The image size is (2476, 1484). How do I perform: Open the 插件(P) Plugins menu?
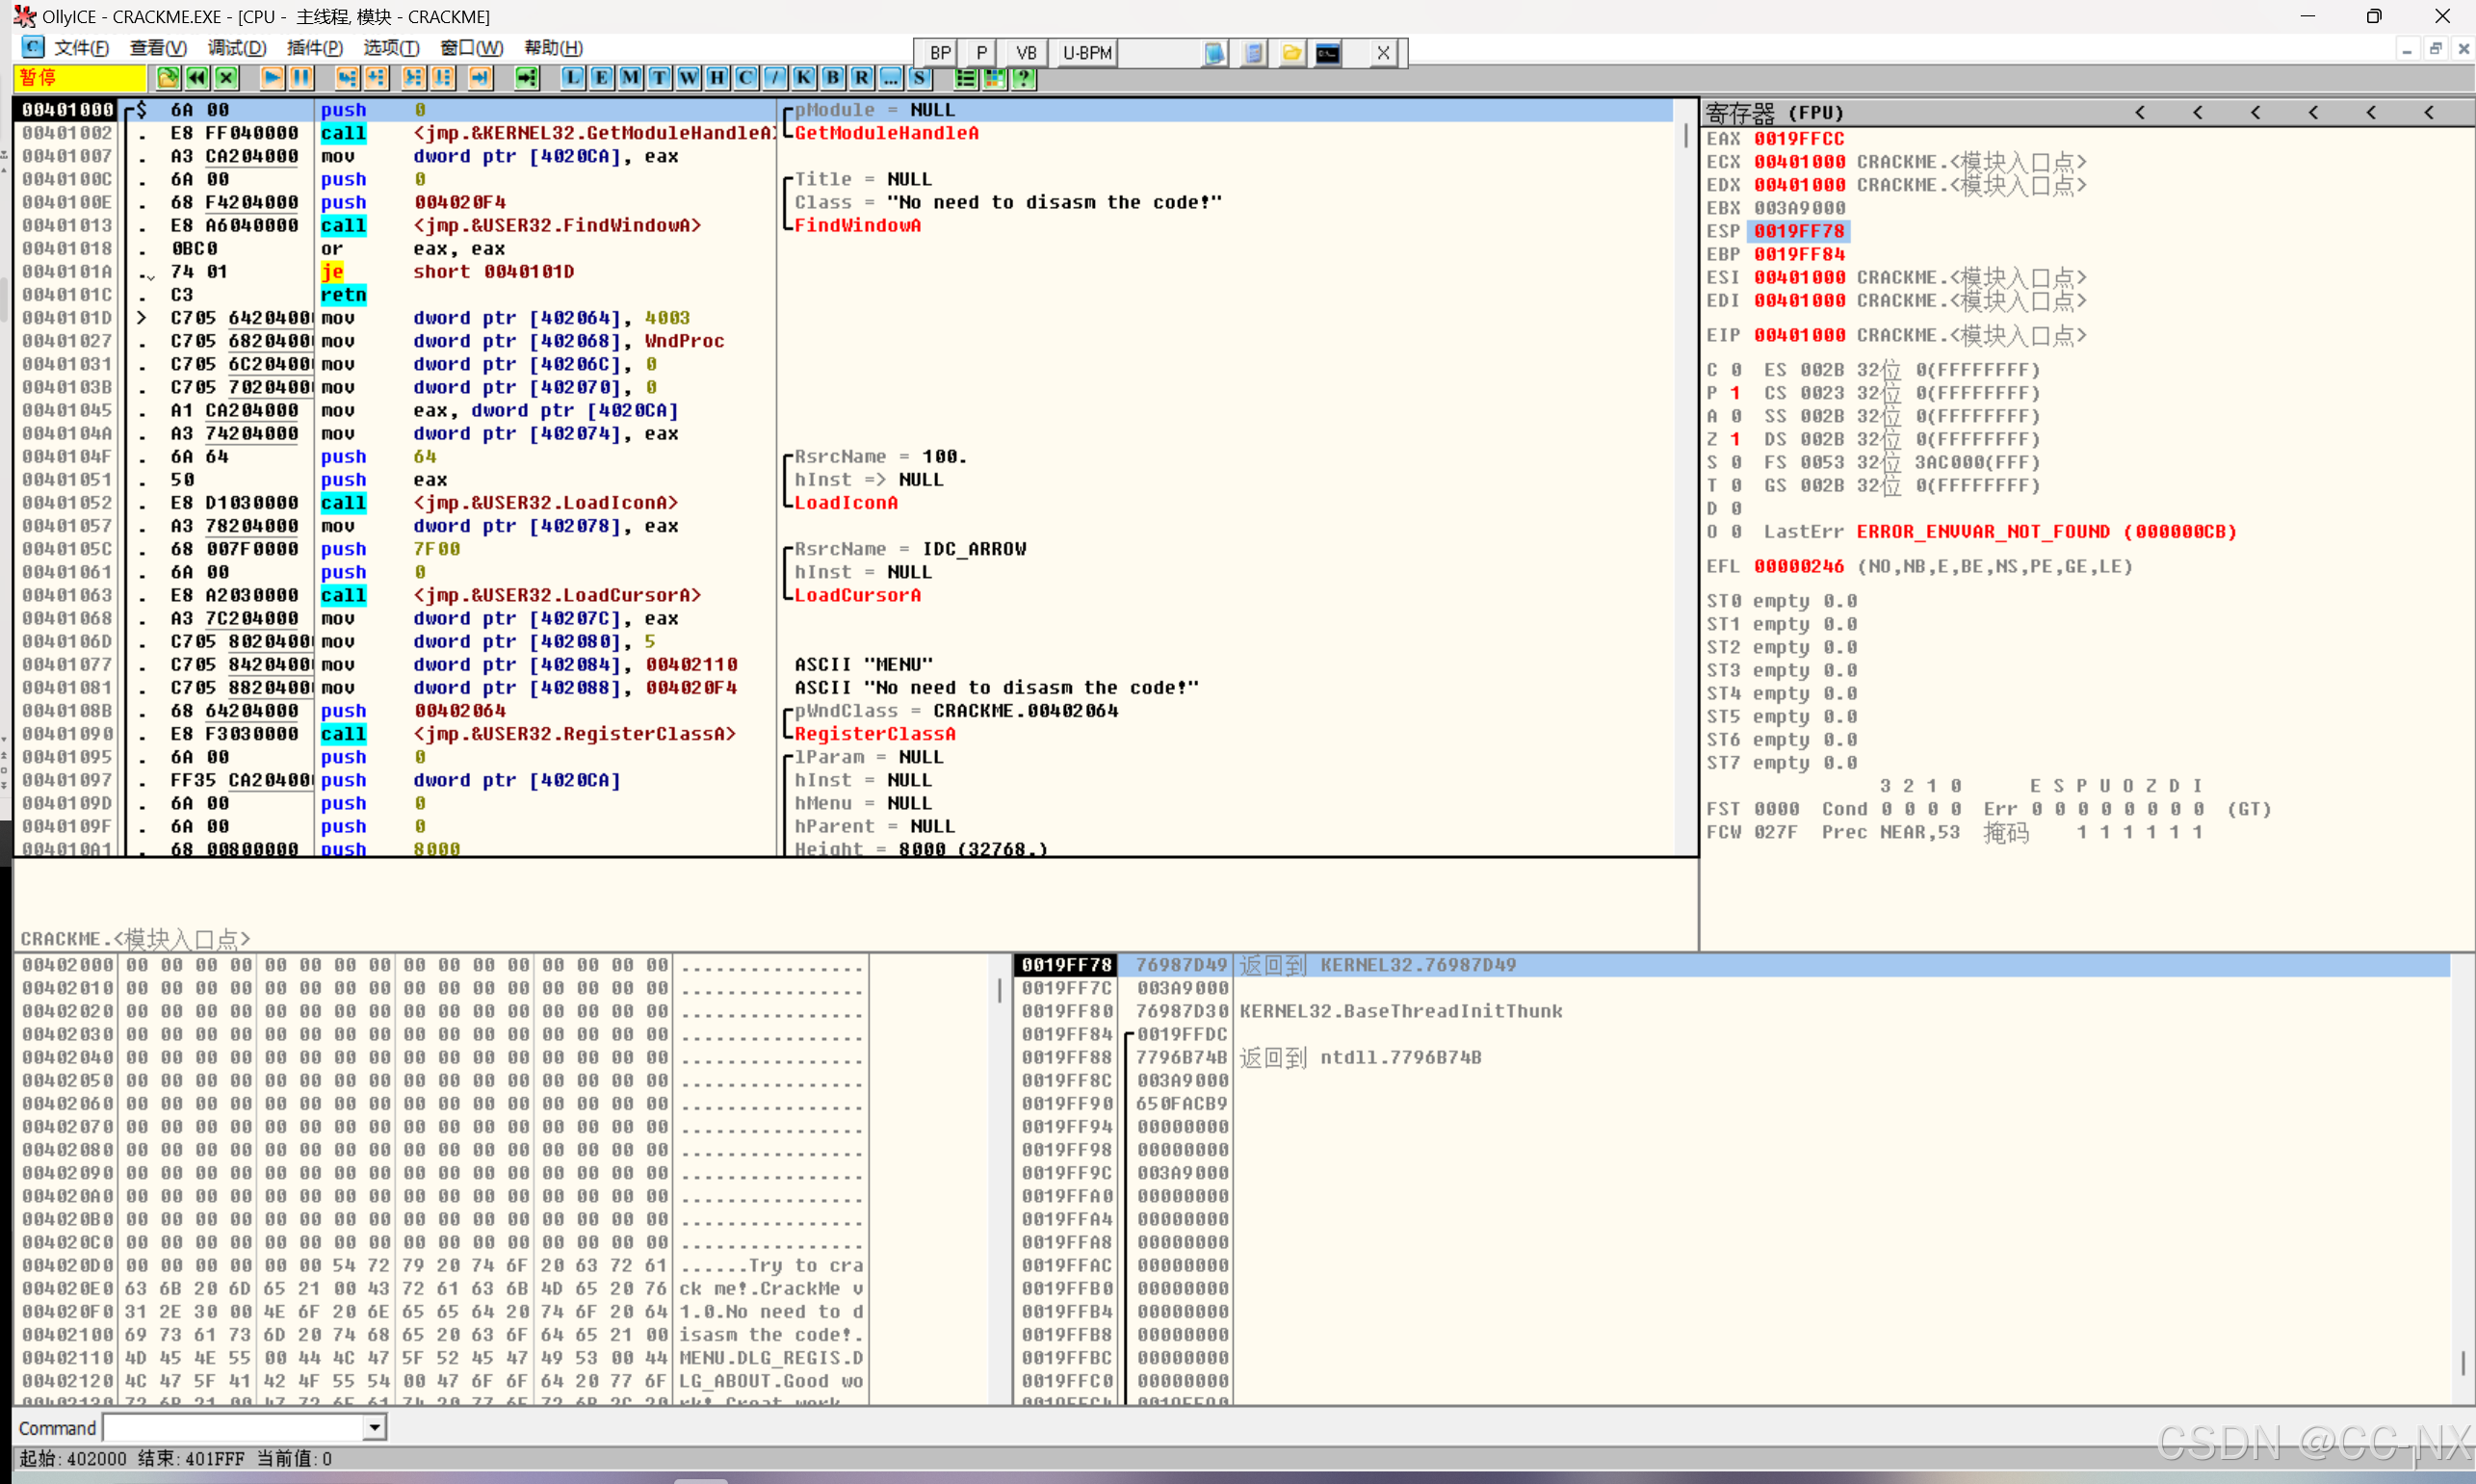(x=314, y=48)
